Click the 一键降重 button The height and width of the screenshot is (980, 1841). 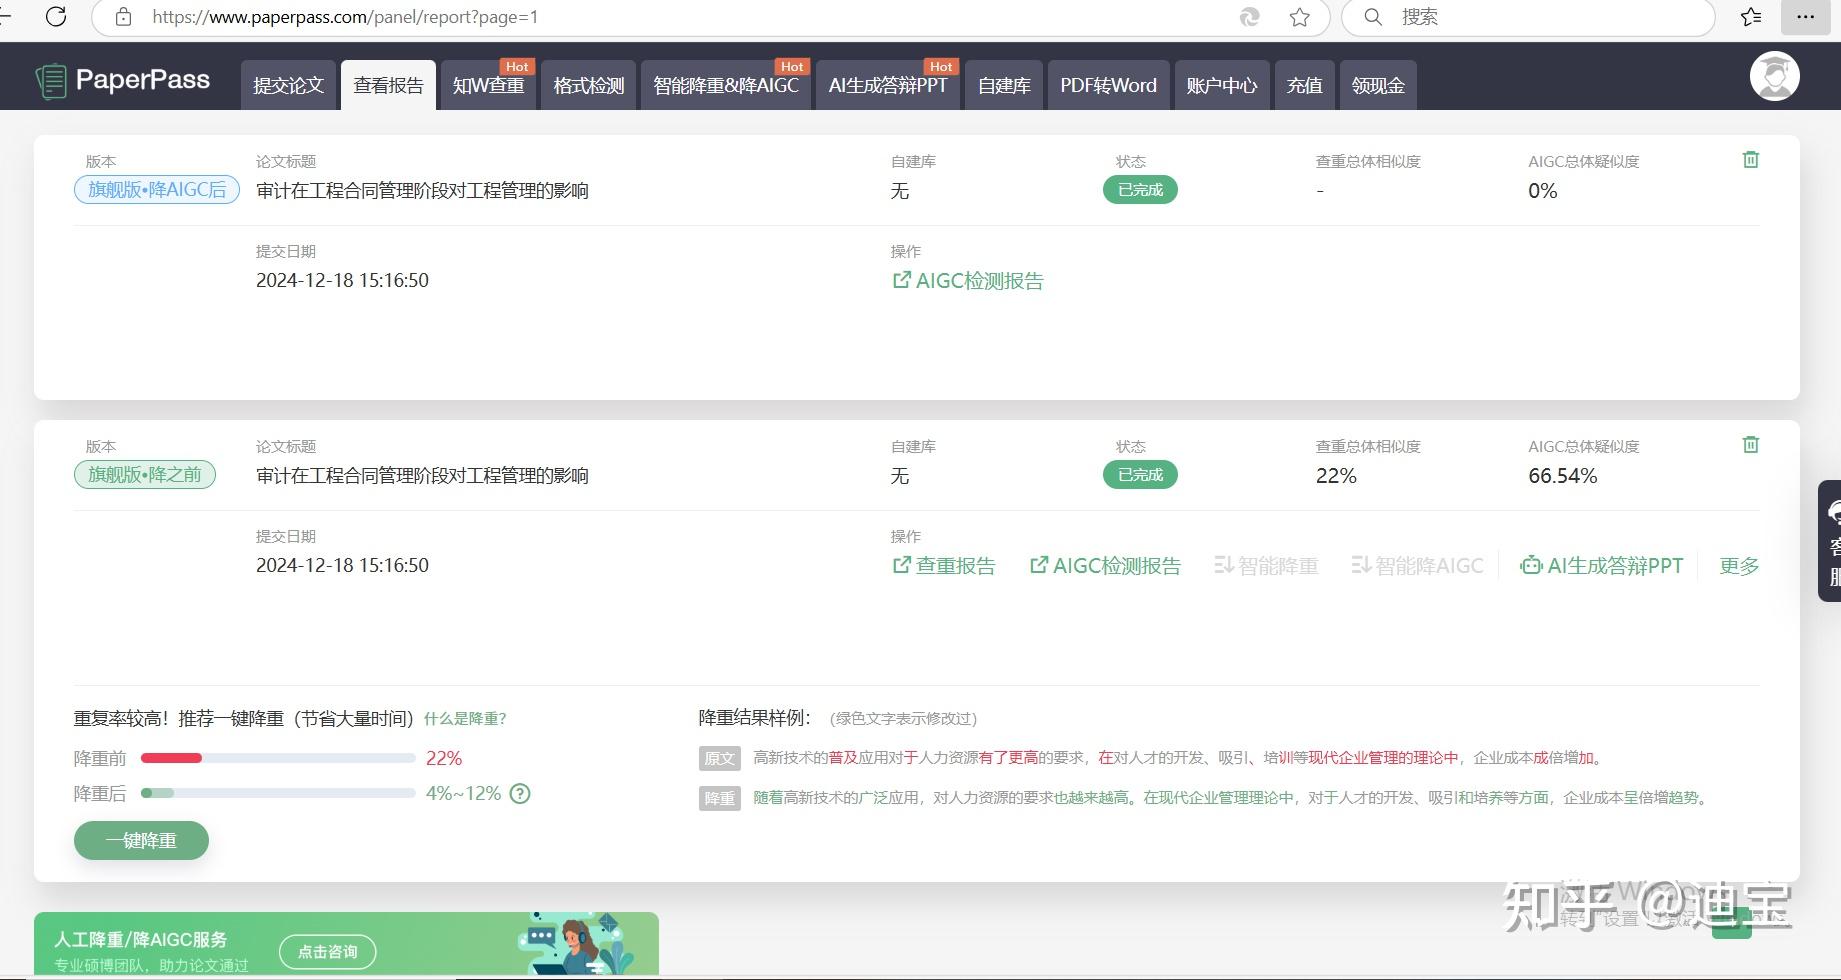tap(141, 840)
